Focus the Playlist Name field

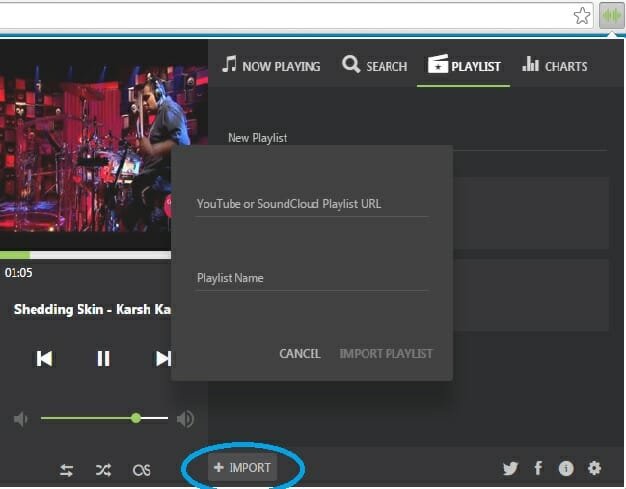tap(312, 278)
